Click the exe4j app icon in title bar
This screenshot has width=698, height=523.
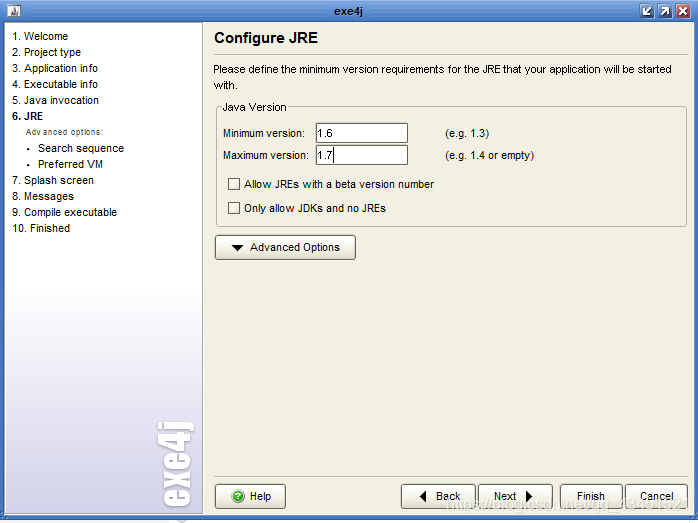pos(14,11)
